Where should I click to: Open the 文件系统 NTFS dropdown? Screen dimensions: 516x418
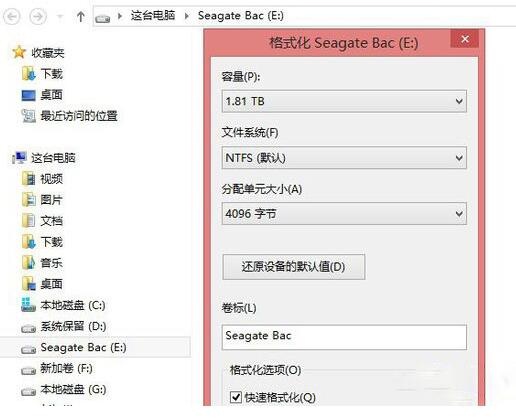point(344,158)
